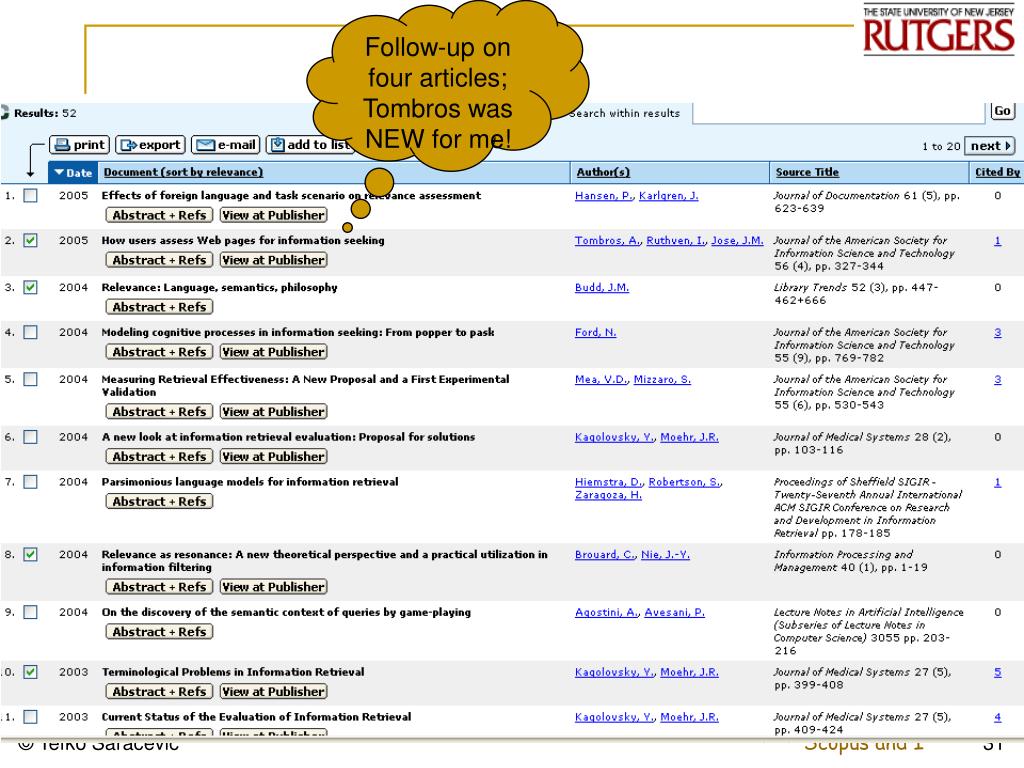Open Abstract + Refs for game-playing article
Image resolution: width=1024 pixels, height=768 pixels.
coord(159,632)
